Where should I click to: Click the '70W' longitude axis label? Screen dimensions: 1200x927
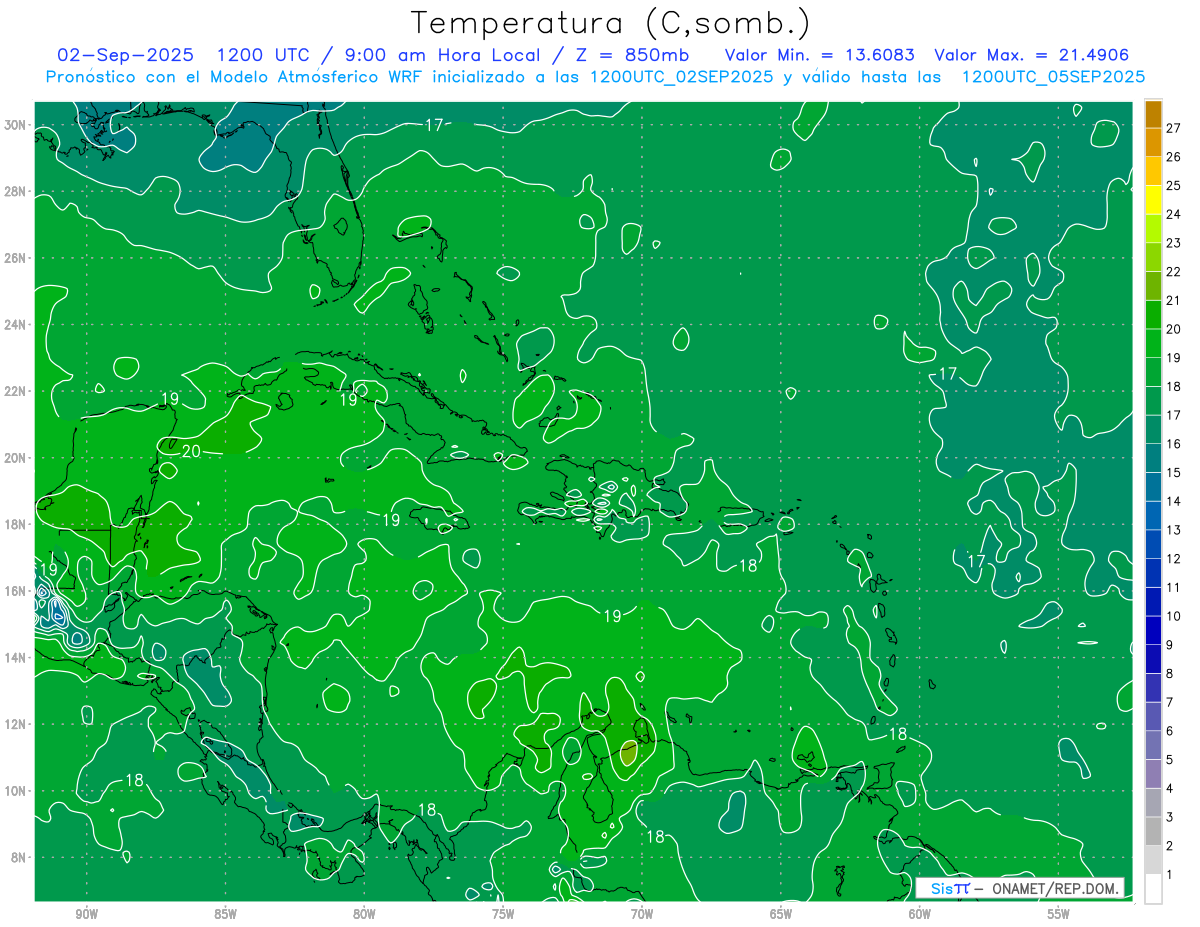(x=642, y=914)
